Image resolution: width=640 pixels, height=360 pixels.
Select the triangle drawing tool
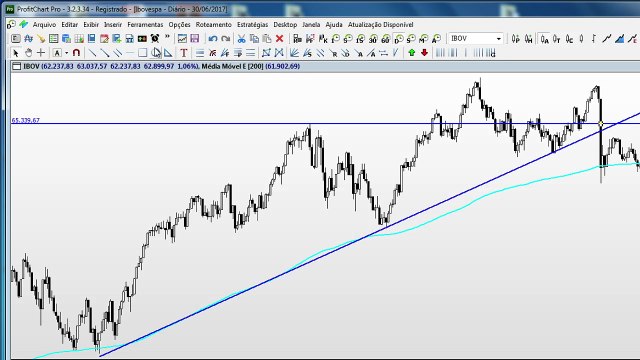tap(168, 53)
